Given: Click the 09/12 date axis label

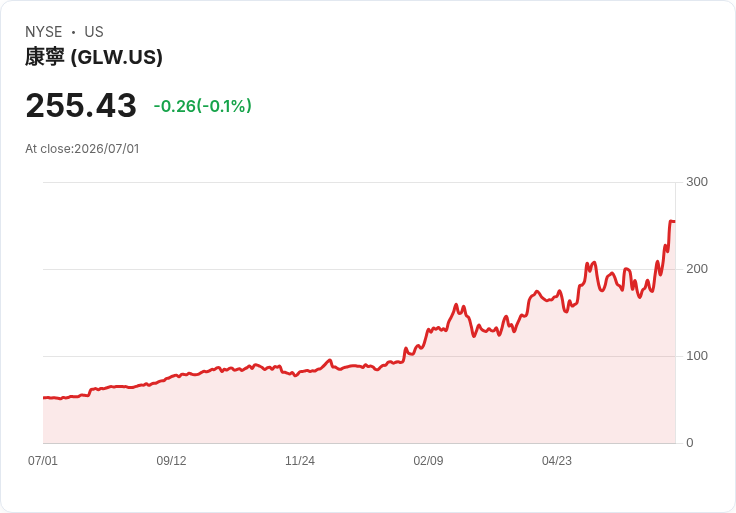Looking at the screenshot, I should pos(171,461).
